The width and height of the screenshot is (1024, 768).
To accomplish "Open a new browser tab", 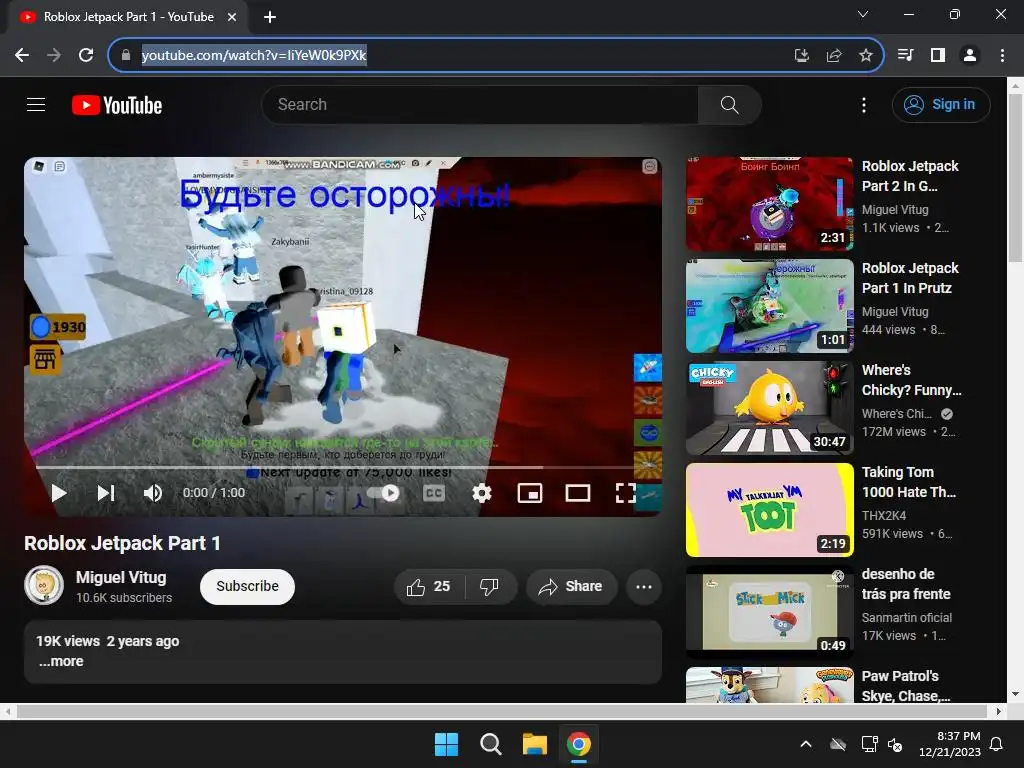I will coord(270,17).
